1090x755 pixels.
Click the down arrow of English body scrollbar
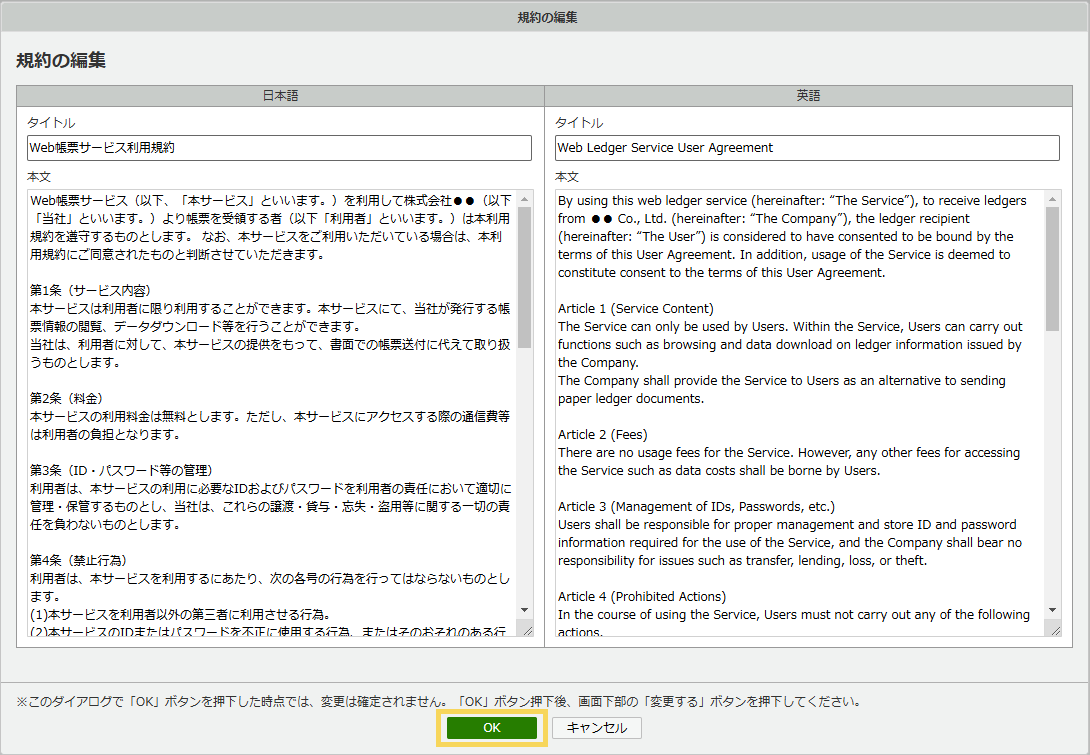[1052, 610]
